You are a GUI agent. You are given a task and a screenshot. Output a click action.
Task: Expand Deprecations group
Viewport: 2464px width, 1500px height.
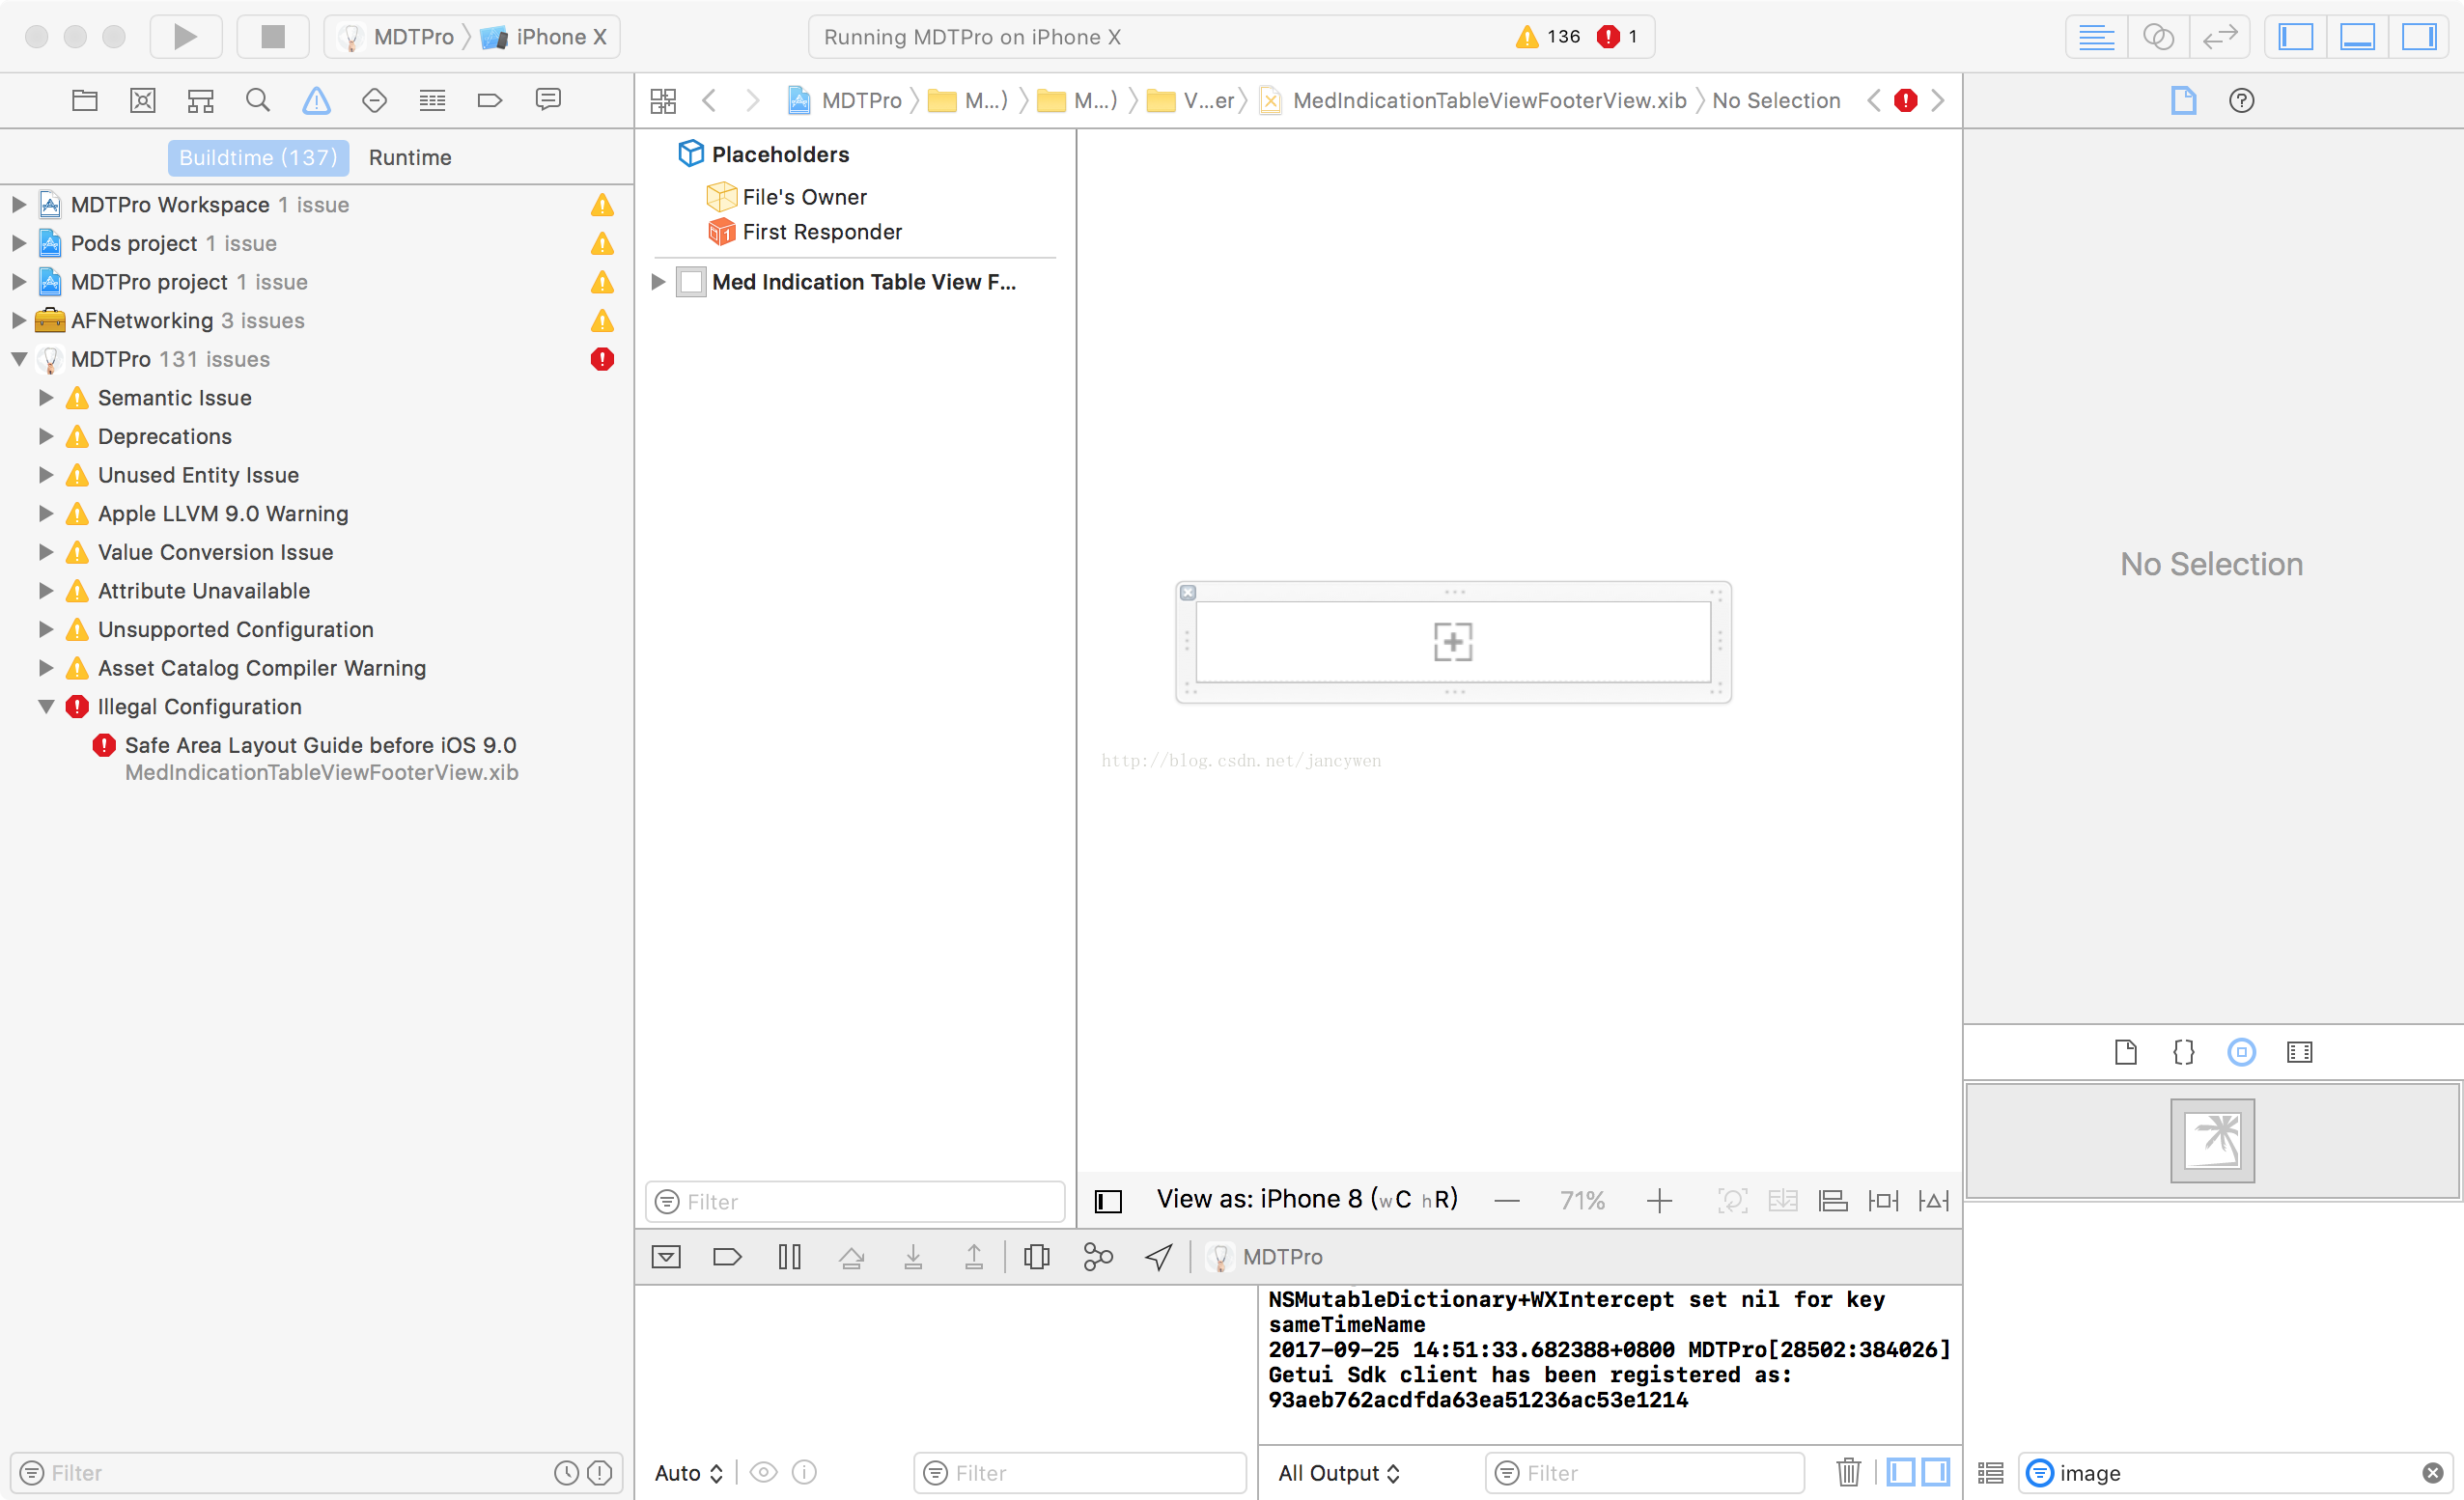45,436
